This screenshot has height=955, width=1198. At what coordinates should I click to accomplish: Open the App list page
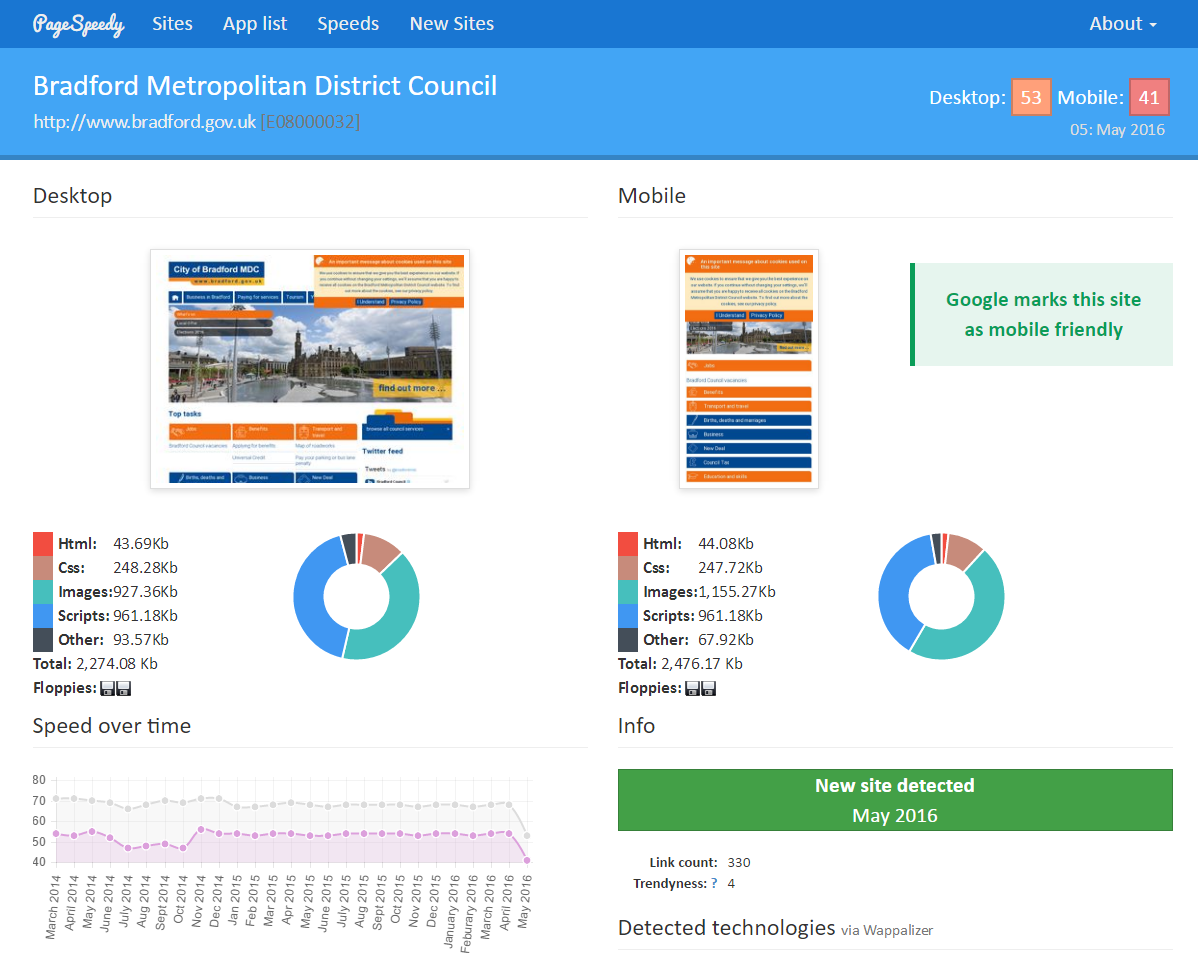click(255, 24)
